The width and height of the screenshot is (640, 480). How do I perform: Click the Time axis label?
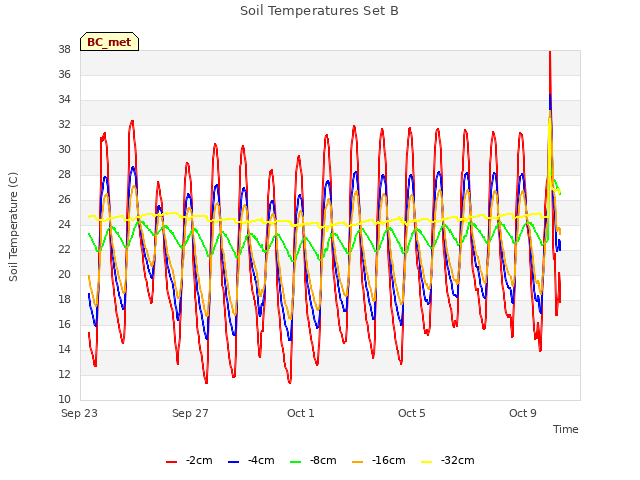(566, 429)
